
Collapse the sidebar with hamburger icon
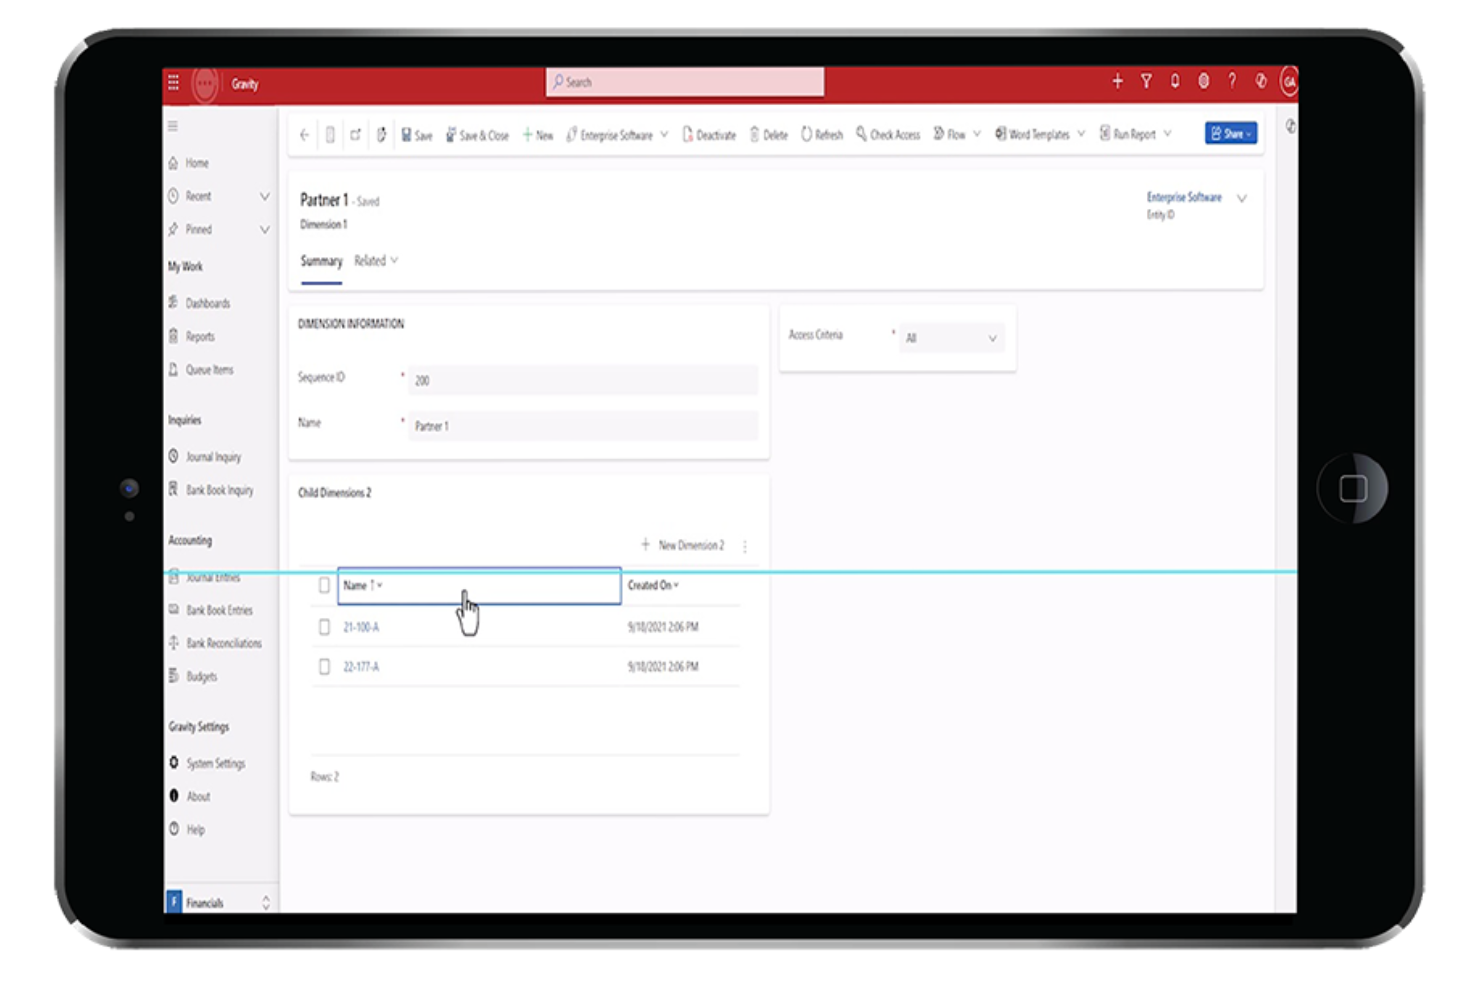click(x=173, y=126)
